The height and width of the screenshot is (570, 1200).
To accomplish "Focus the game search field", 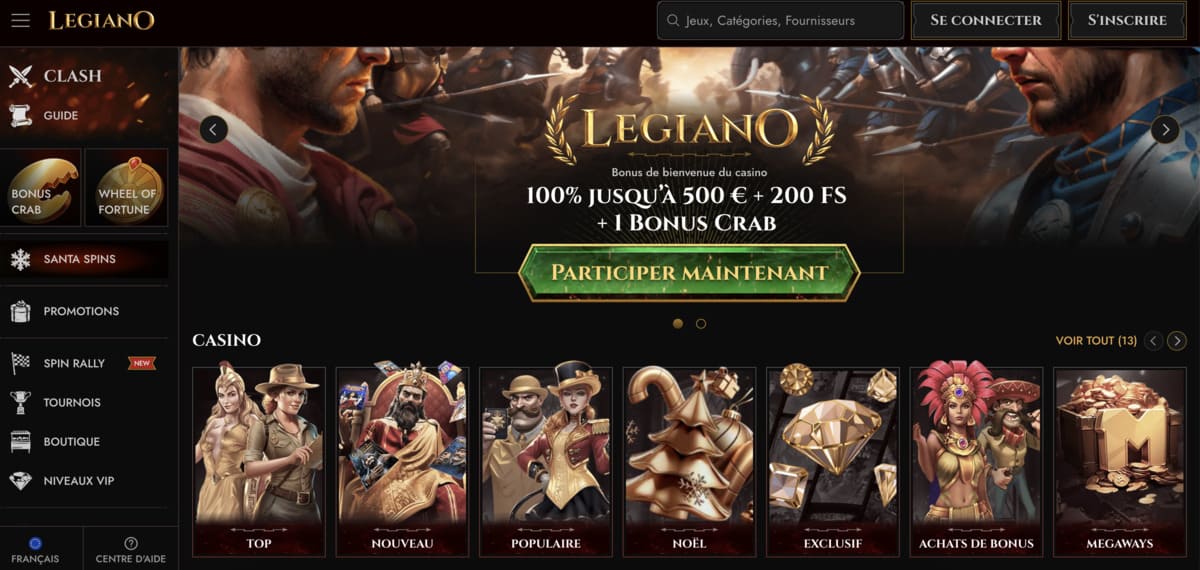I will (779, 20).
